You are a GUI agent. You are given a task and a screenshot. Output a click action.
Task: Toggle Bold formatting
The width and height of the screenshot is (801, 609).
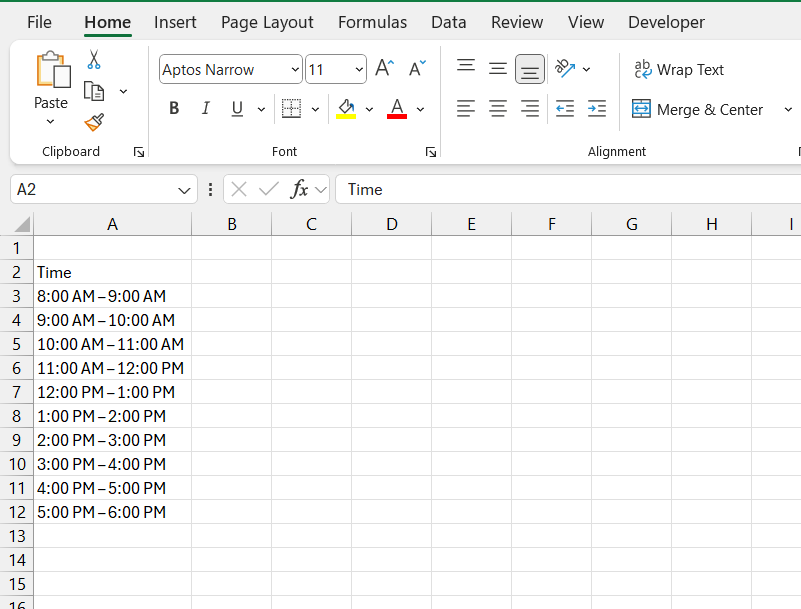coord(174,108)
